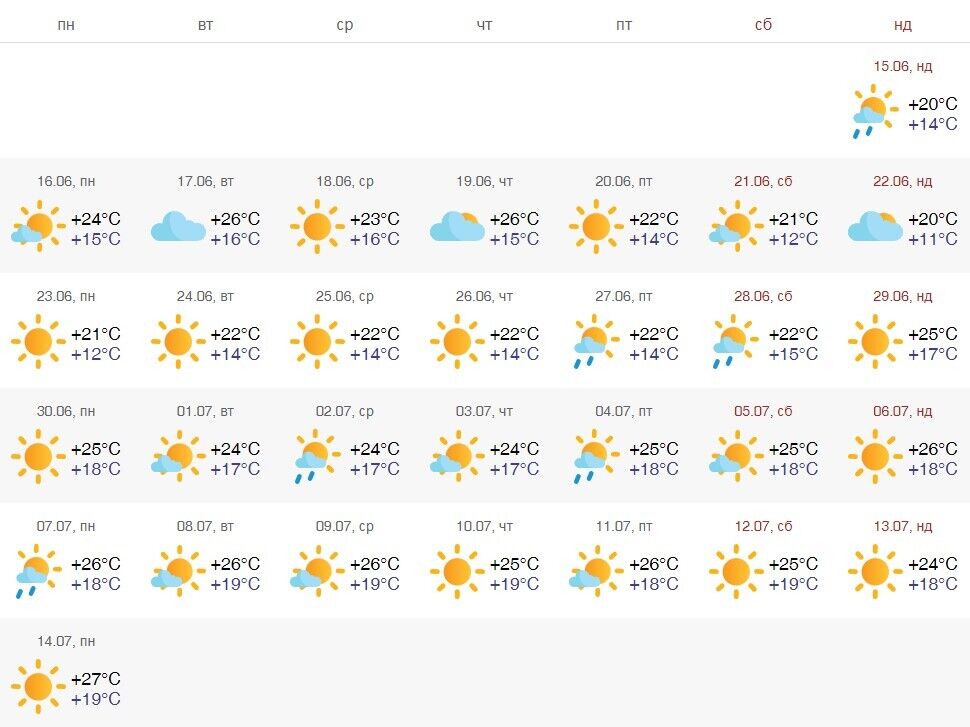Screen dimensions: 970x727
Task: Click the partly cloudy icon for 21.06
Action: coord(736,226)
